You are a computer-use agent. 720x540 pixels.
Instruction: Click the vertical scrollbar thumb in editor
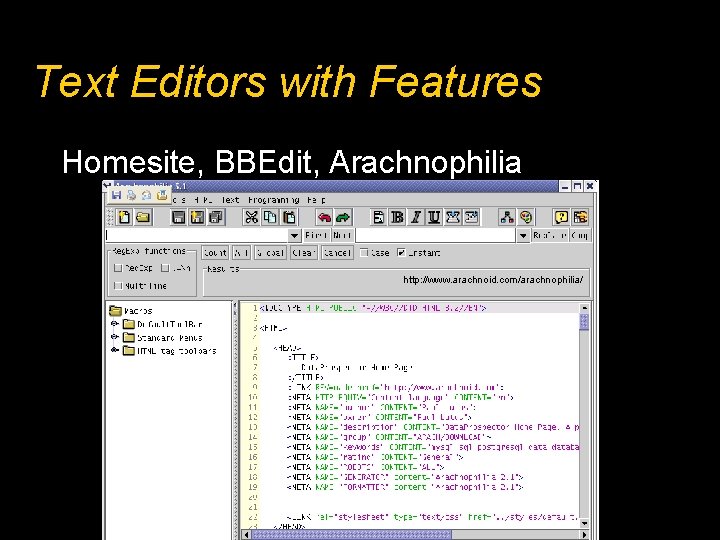584,321
